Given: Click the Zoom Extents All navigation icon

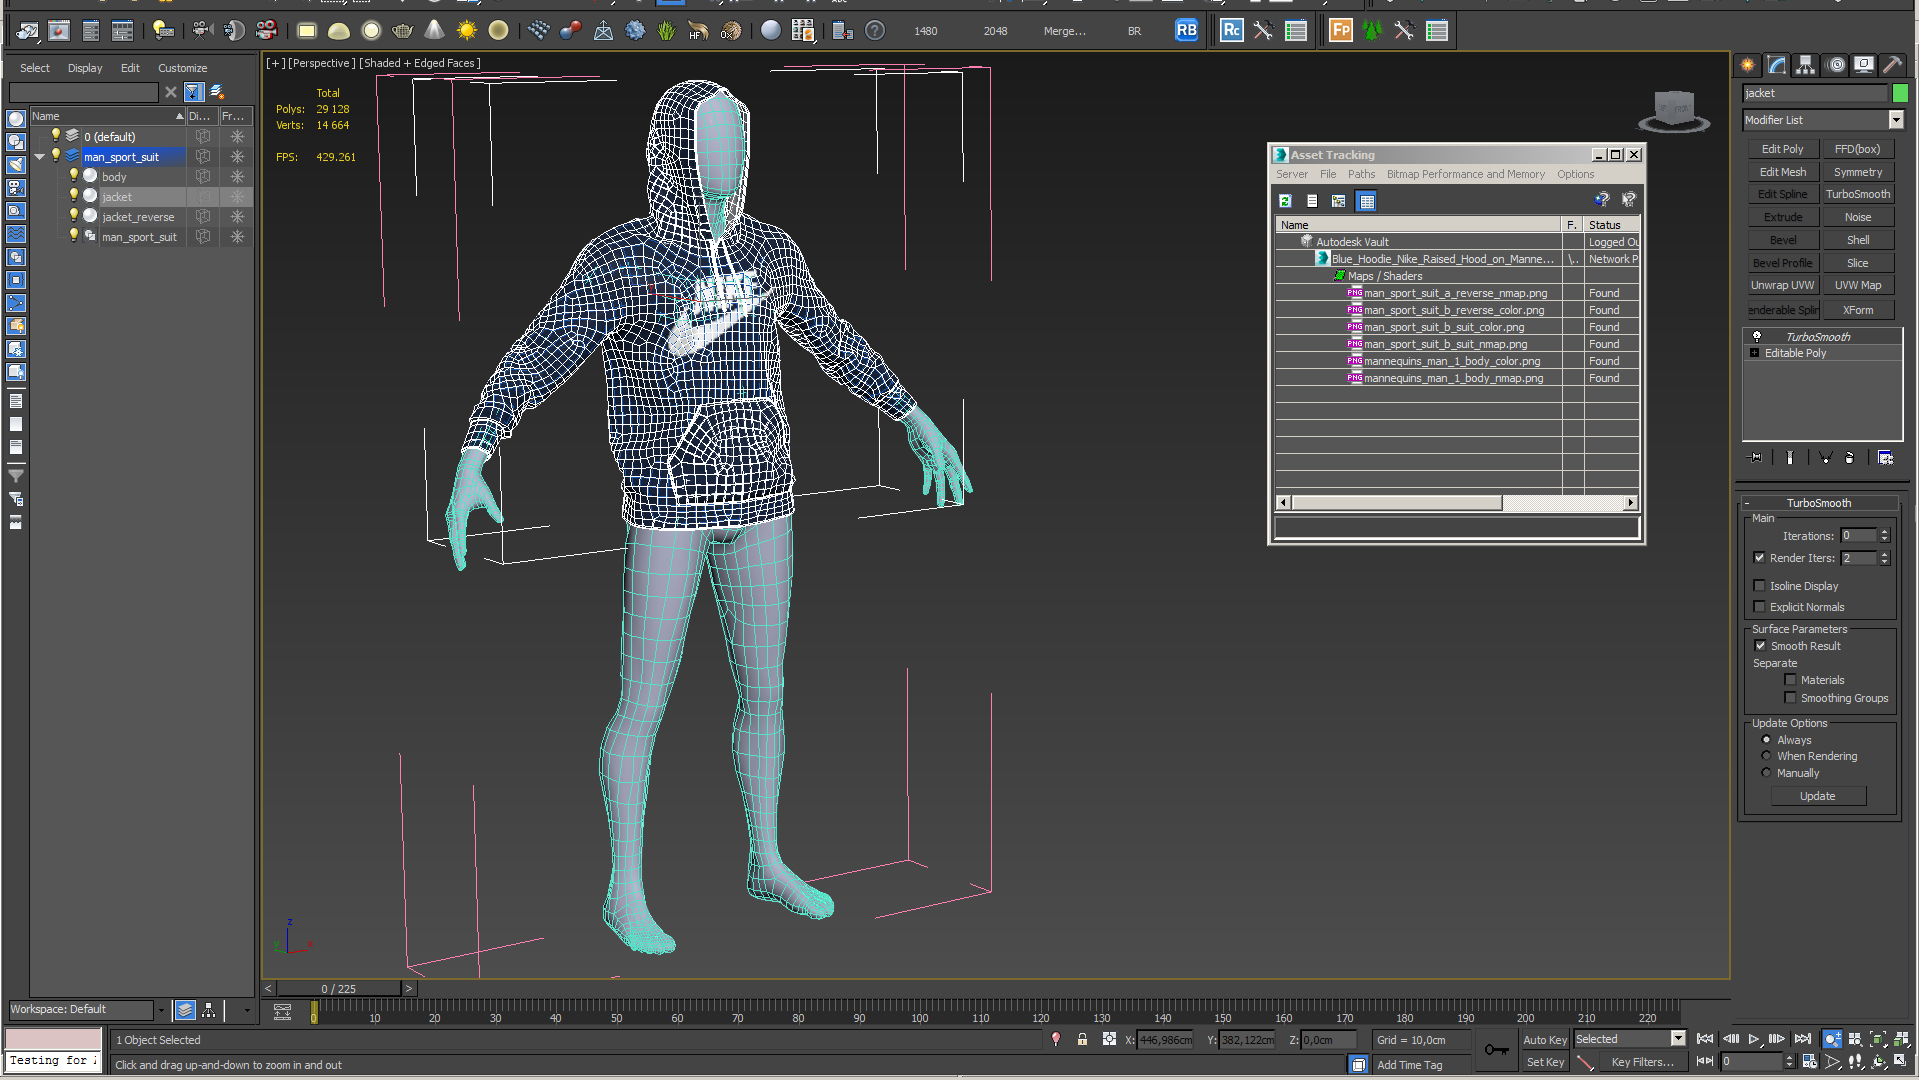Looking at the screenshot, I should click(x=1900, y=1040).
